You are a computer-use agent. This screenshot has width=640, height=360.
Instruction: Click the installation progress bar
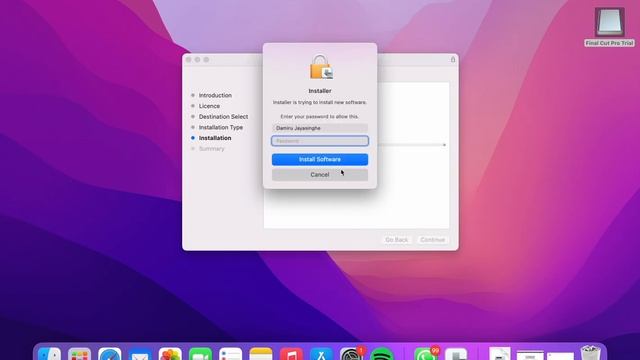click(x=411, y=145)
